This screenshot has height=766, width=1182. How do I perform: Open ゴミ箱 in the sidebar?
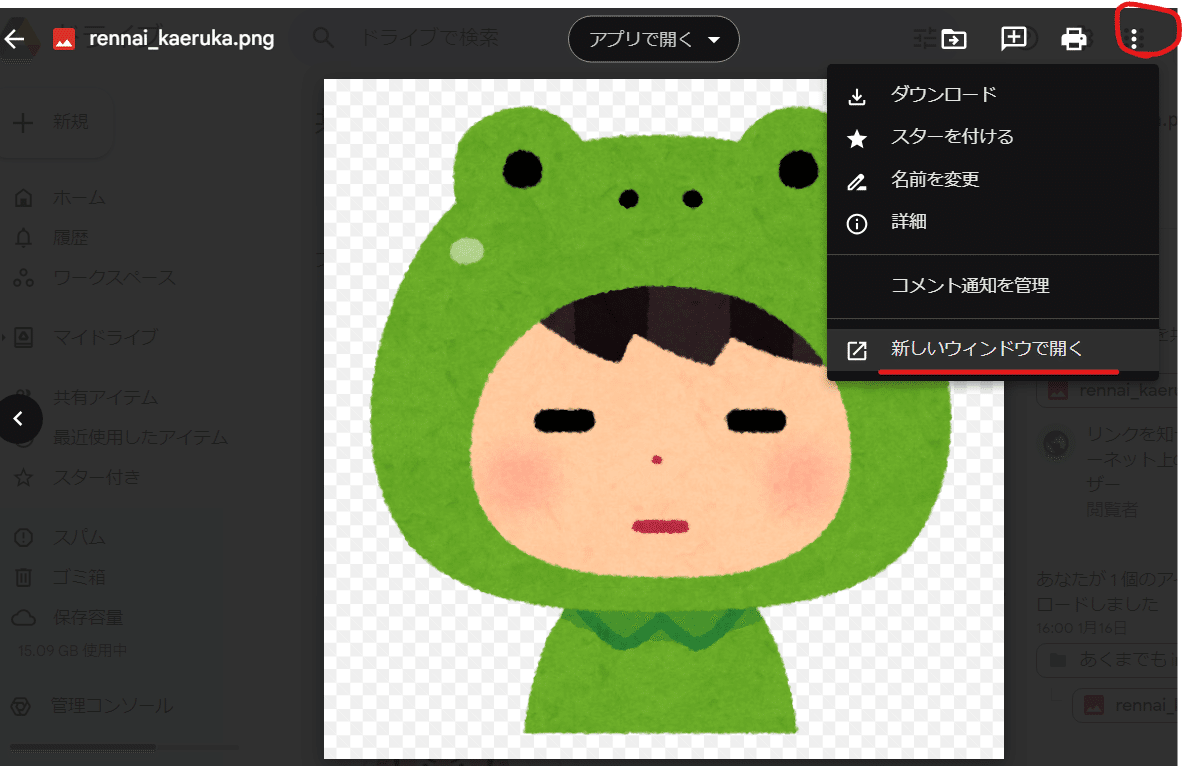click(x=79, y=578)
